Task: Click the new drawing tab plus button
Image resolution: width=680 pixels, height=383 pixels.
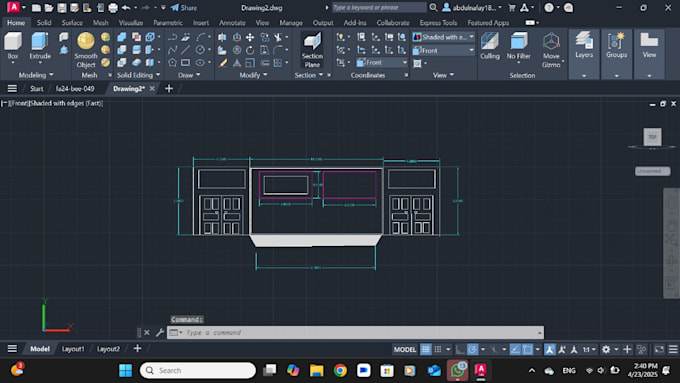Action: [x=169, y=88]
